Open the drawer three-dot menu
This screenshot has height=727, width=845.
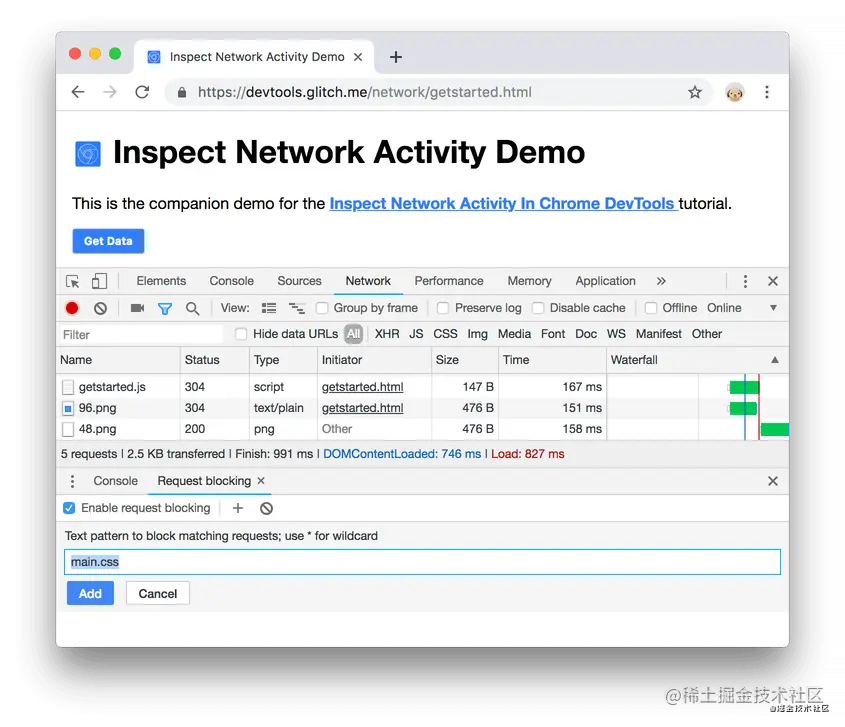72,481
